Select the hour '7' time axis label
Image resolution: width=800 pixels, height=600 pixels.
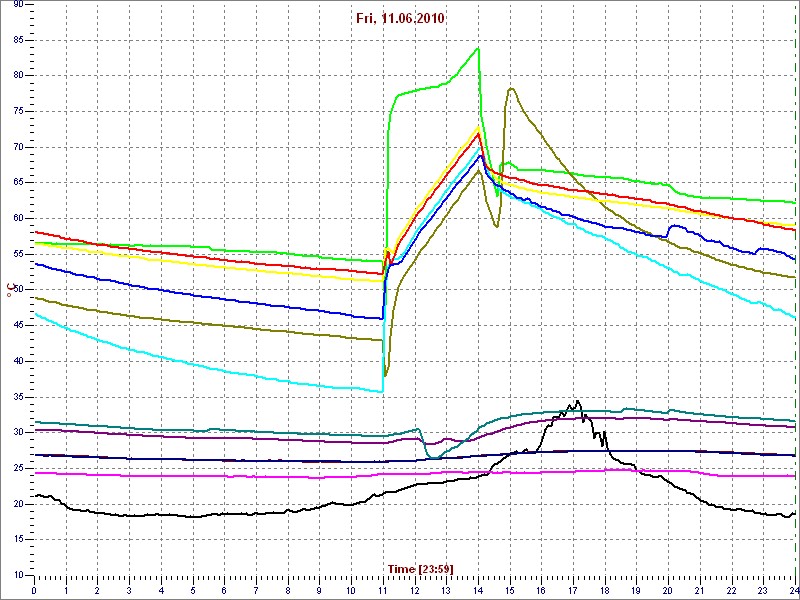tap(256, 591)
